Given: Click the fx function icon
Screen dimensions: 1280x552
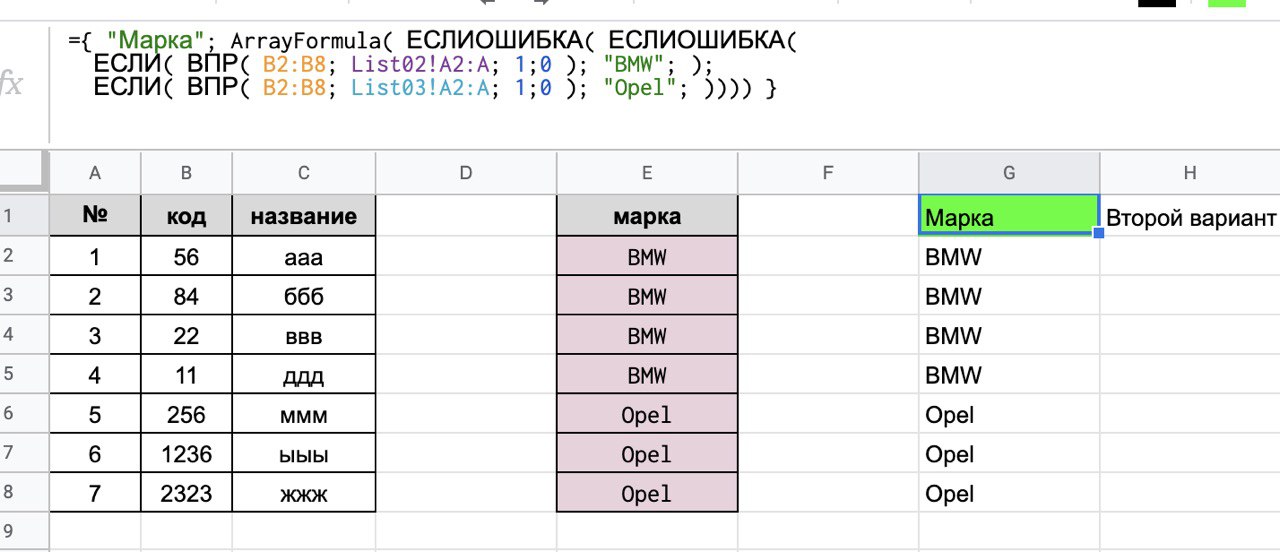Looking at the screenshot, I should [11, 84].
